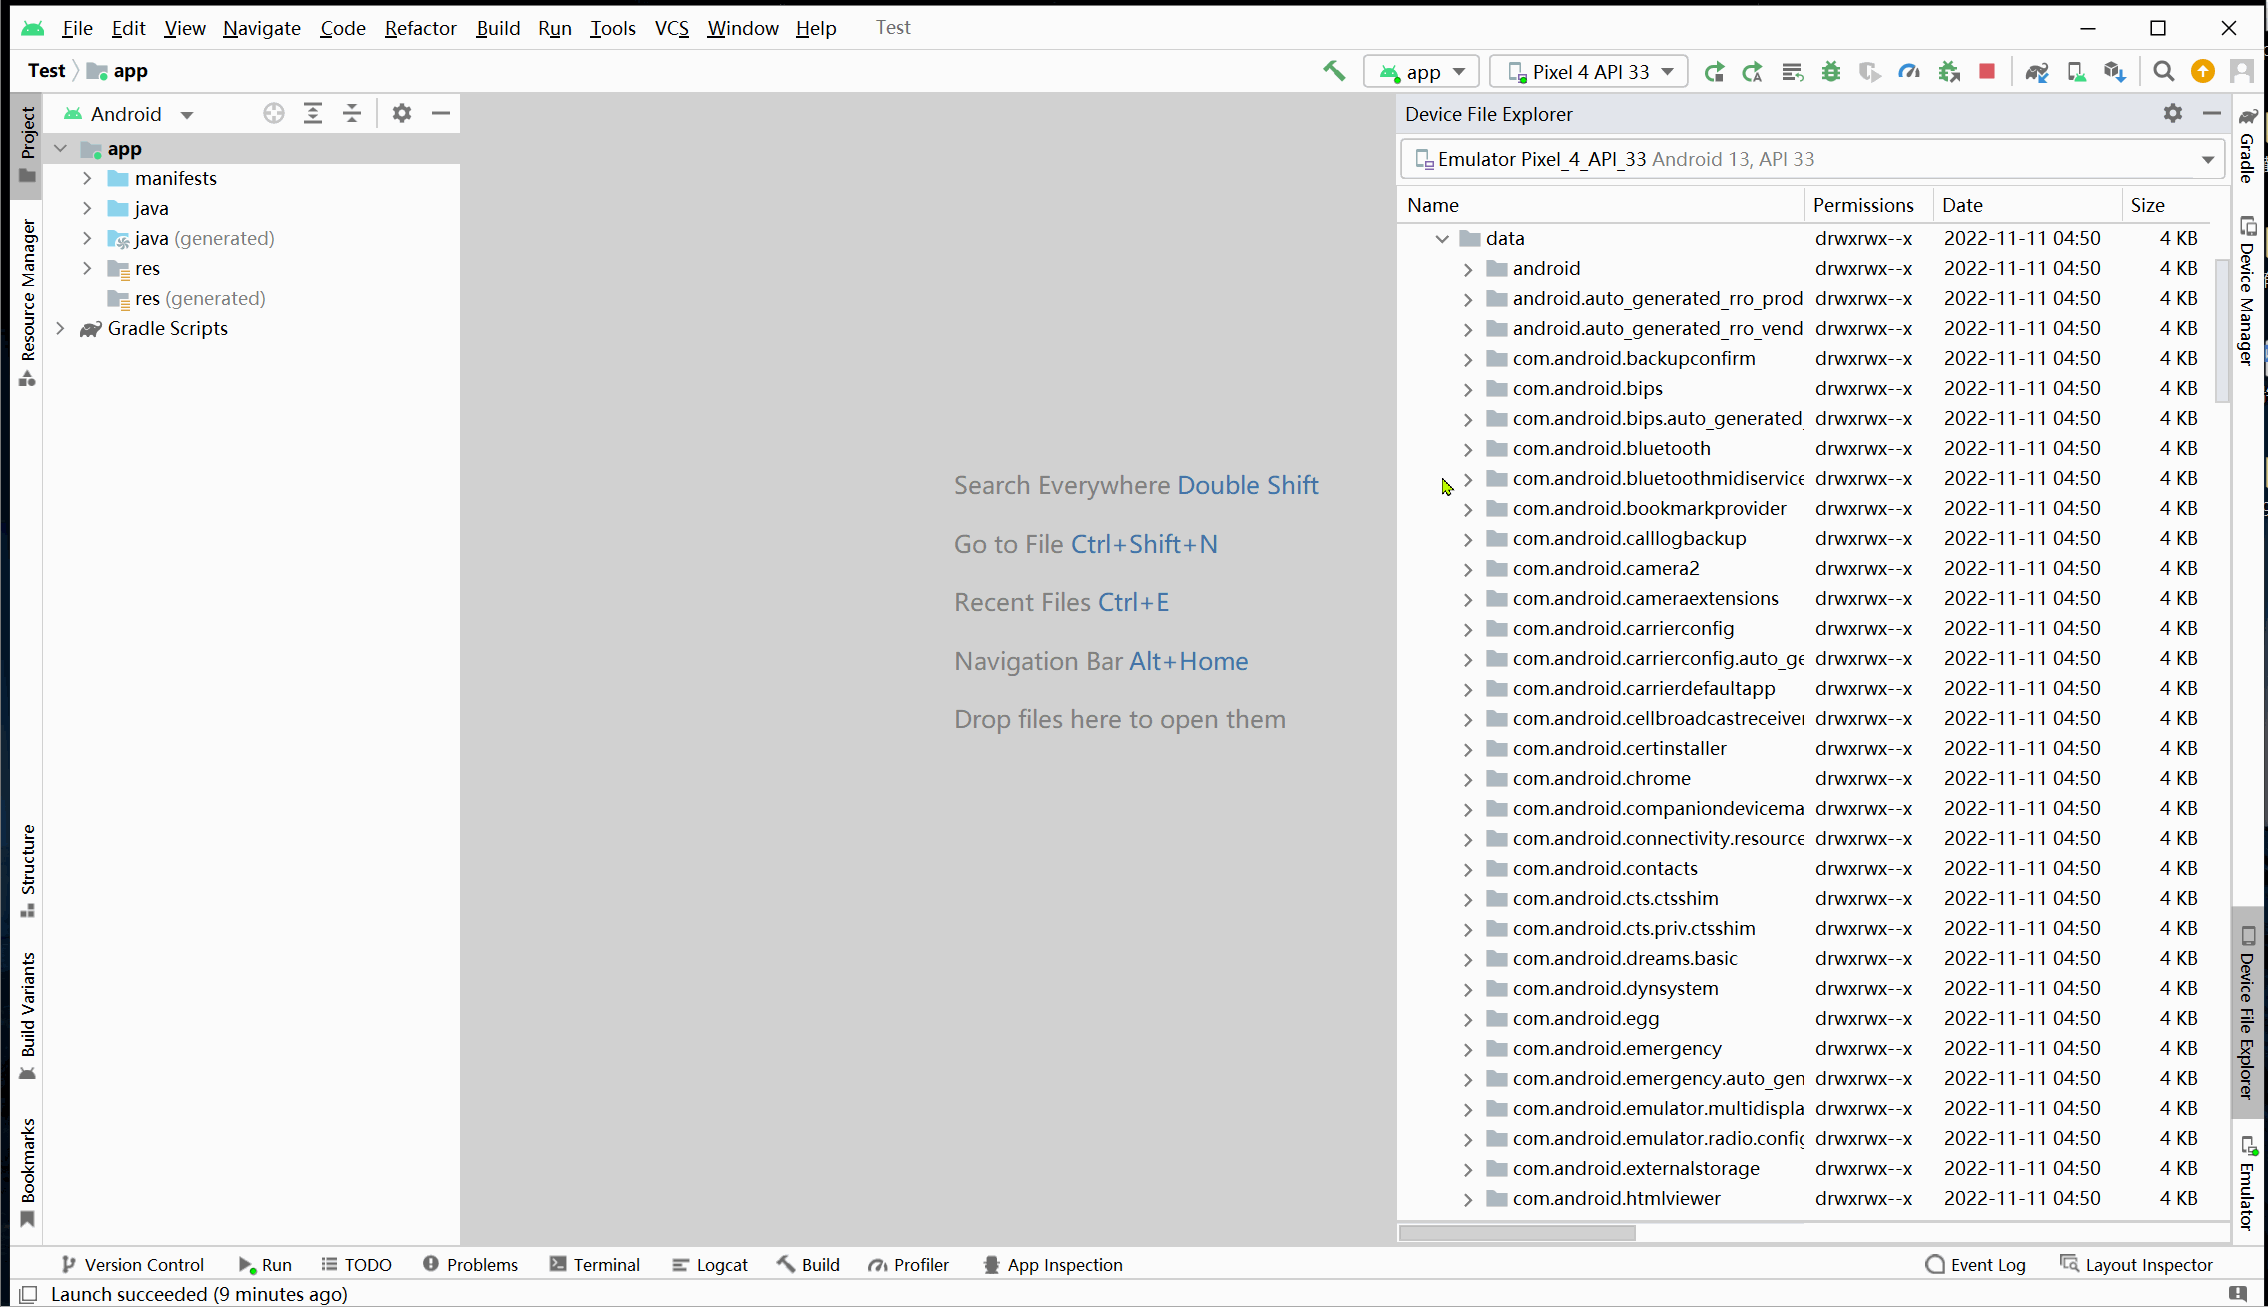
Task: Click the red Stop button
Action: (1987, 72)
